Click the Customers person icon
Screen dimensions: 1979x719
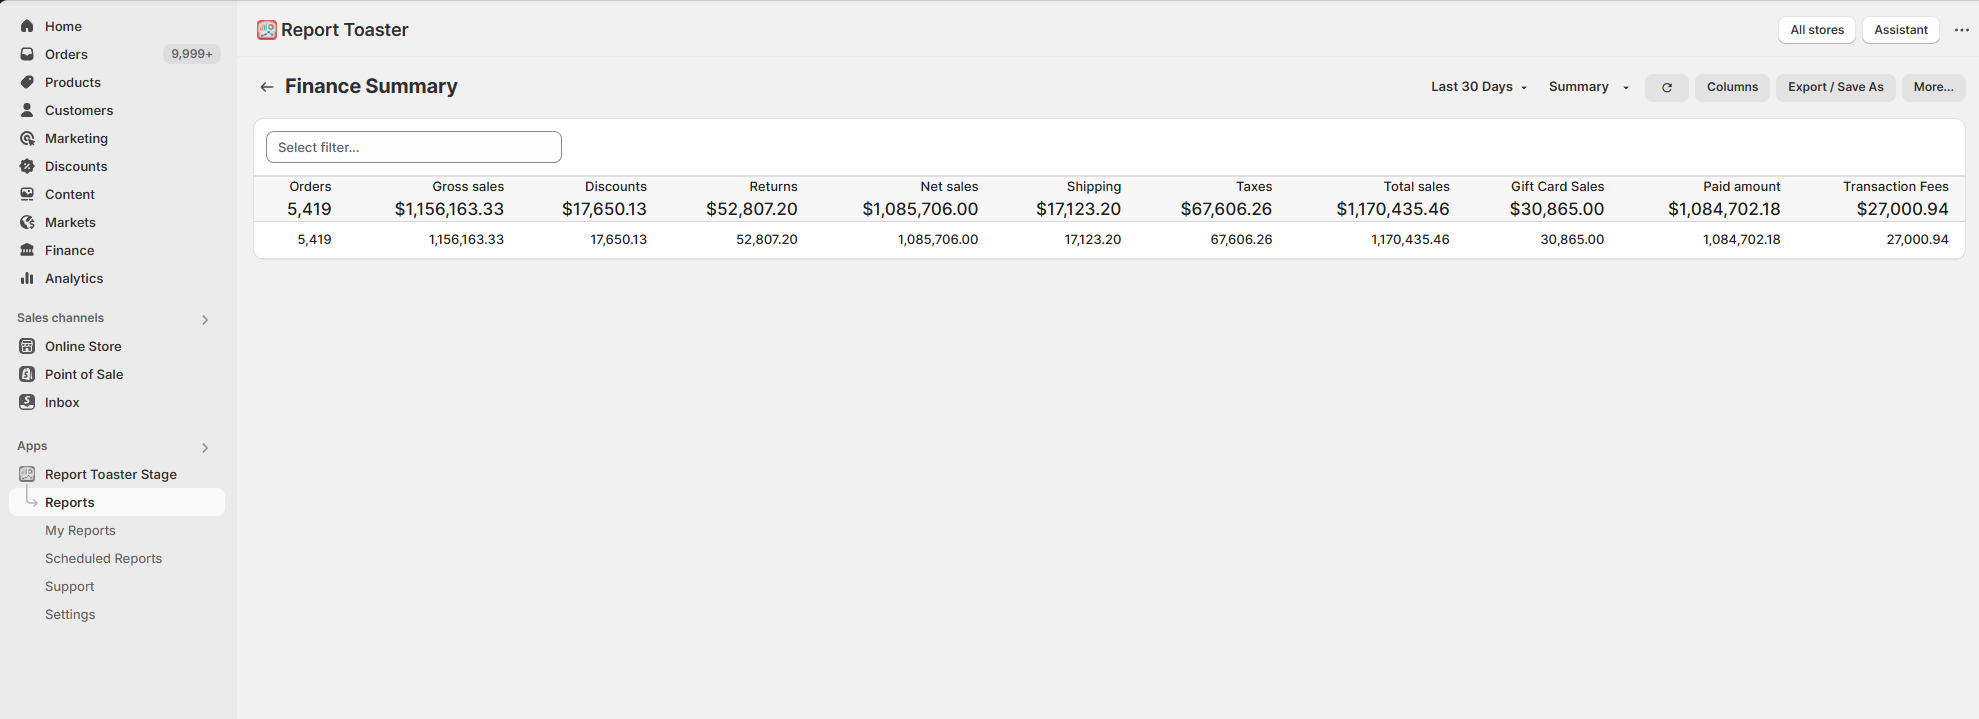(27, 110)
